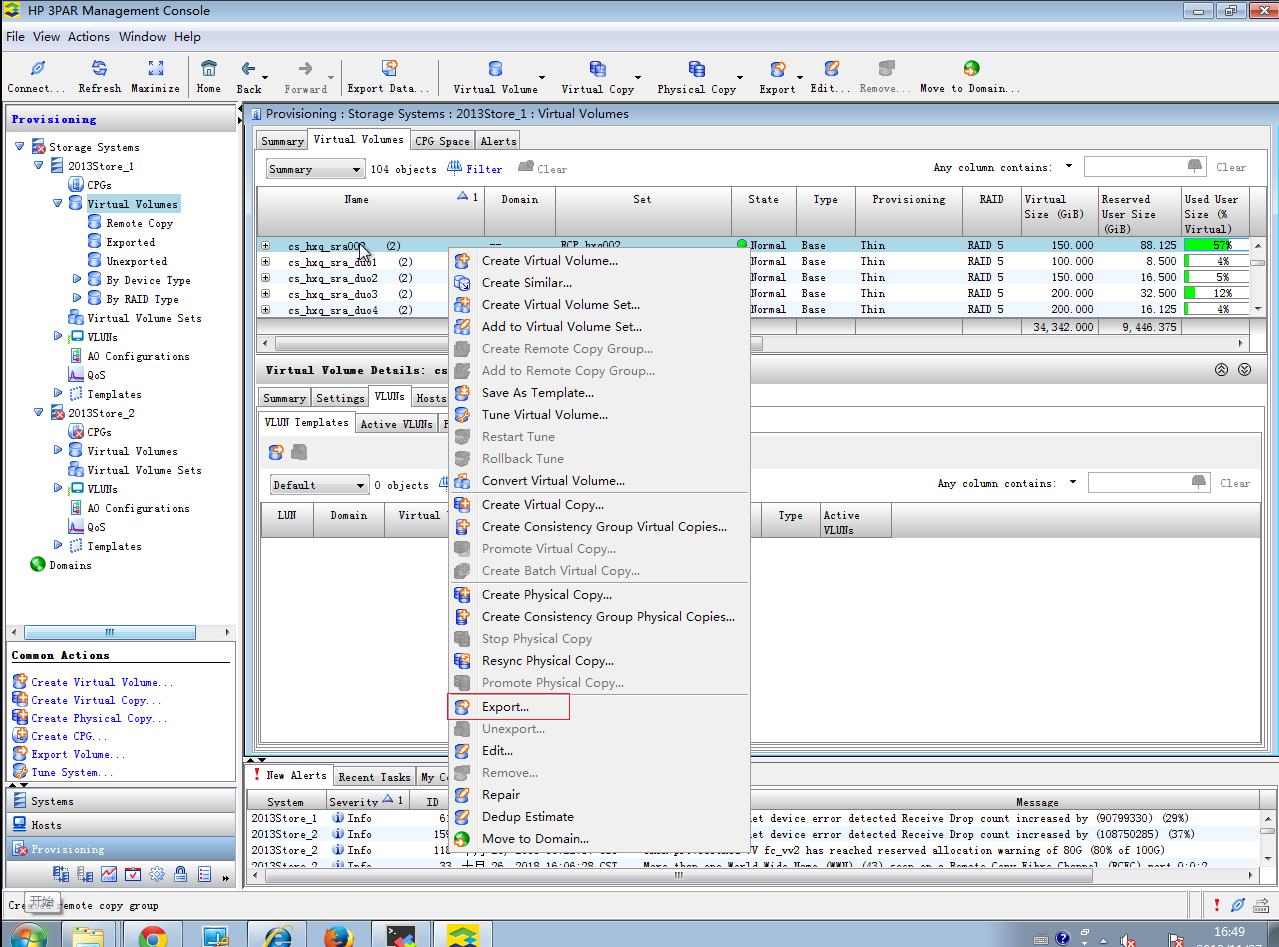This screenshot has height=947, width=1279.
Task: Click the Export Data toolbar icon
Action: (x=388, y=69)
